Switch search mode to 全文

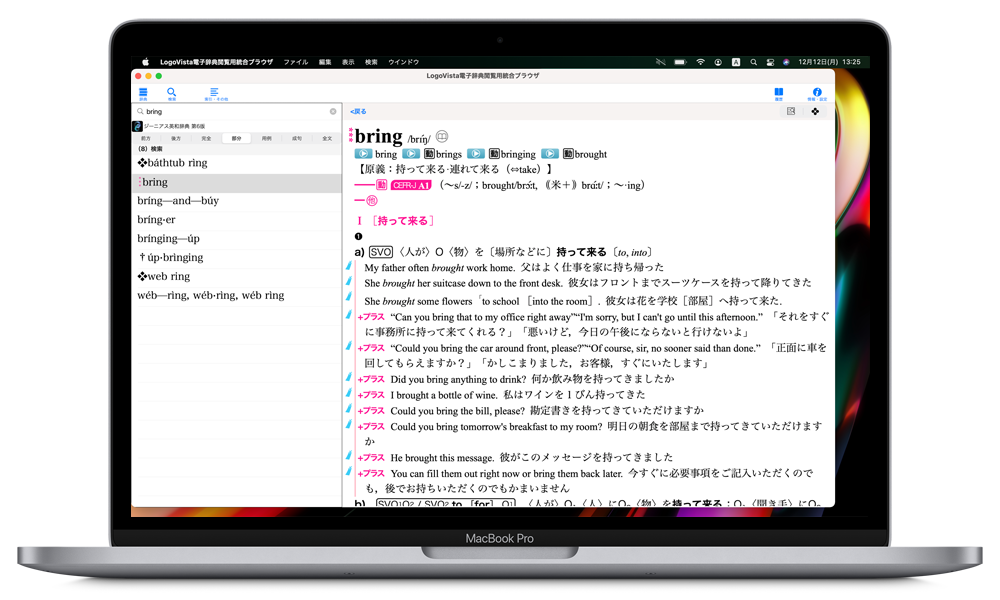pos(327,138)
